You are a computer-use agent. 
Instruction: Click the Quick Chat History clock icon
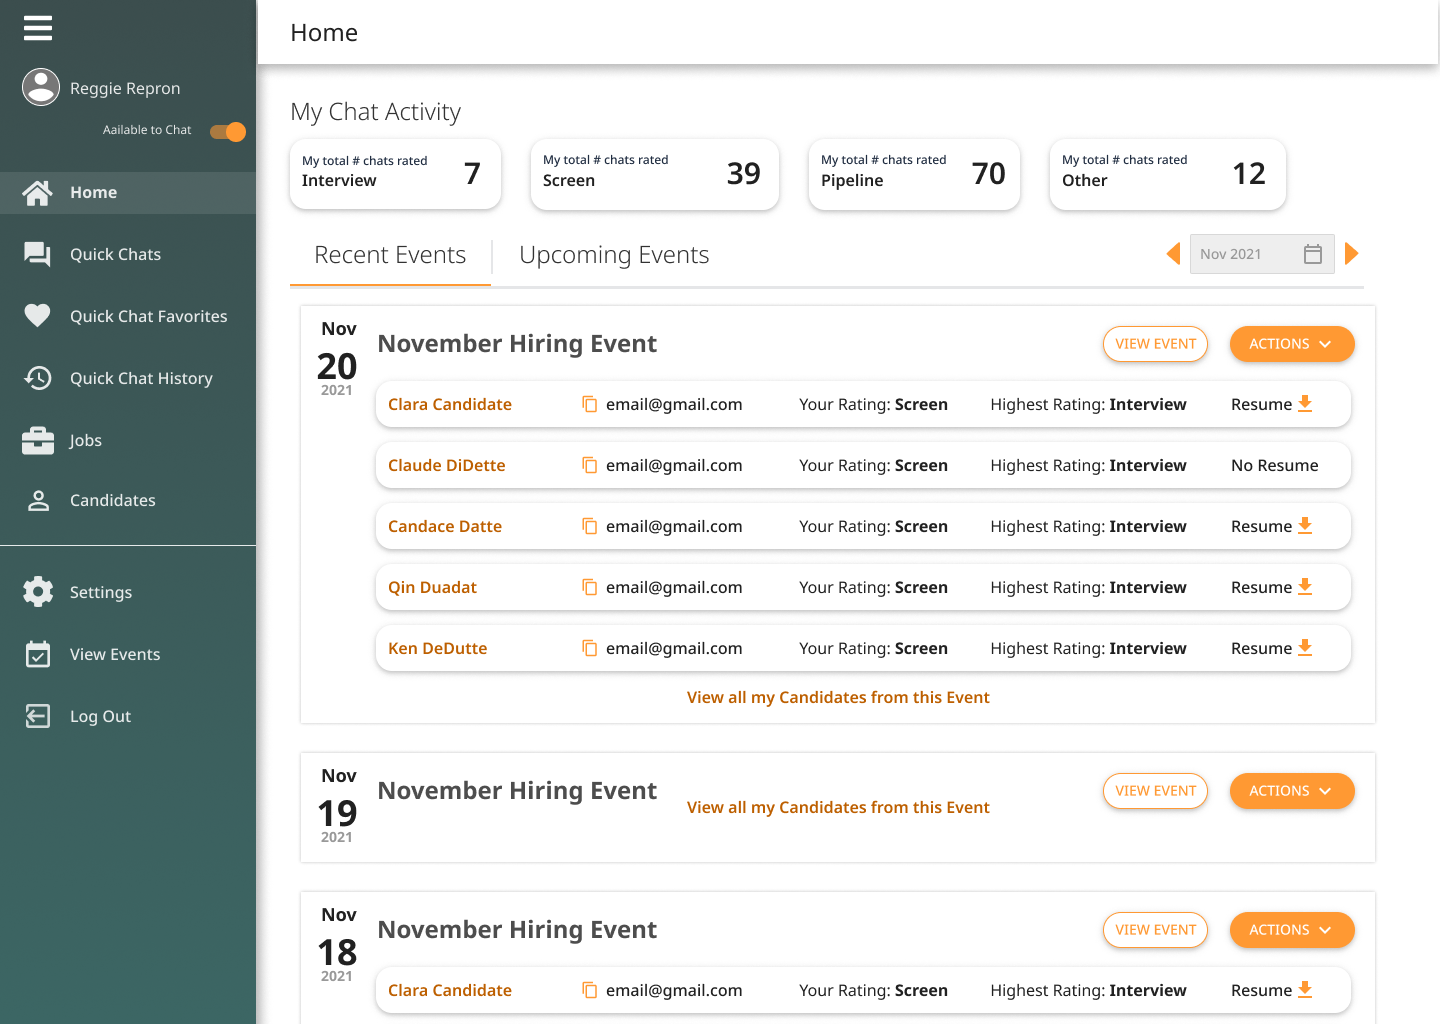pyautogui.click(x=38, y=378)
